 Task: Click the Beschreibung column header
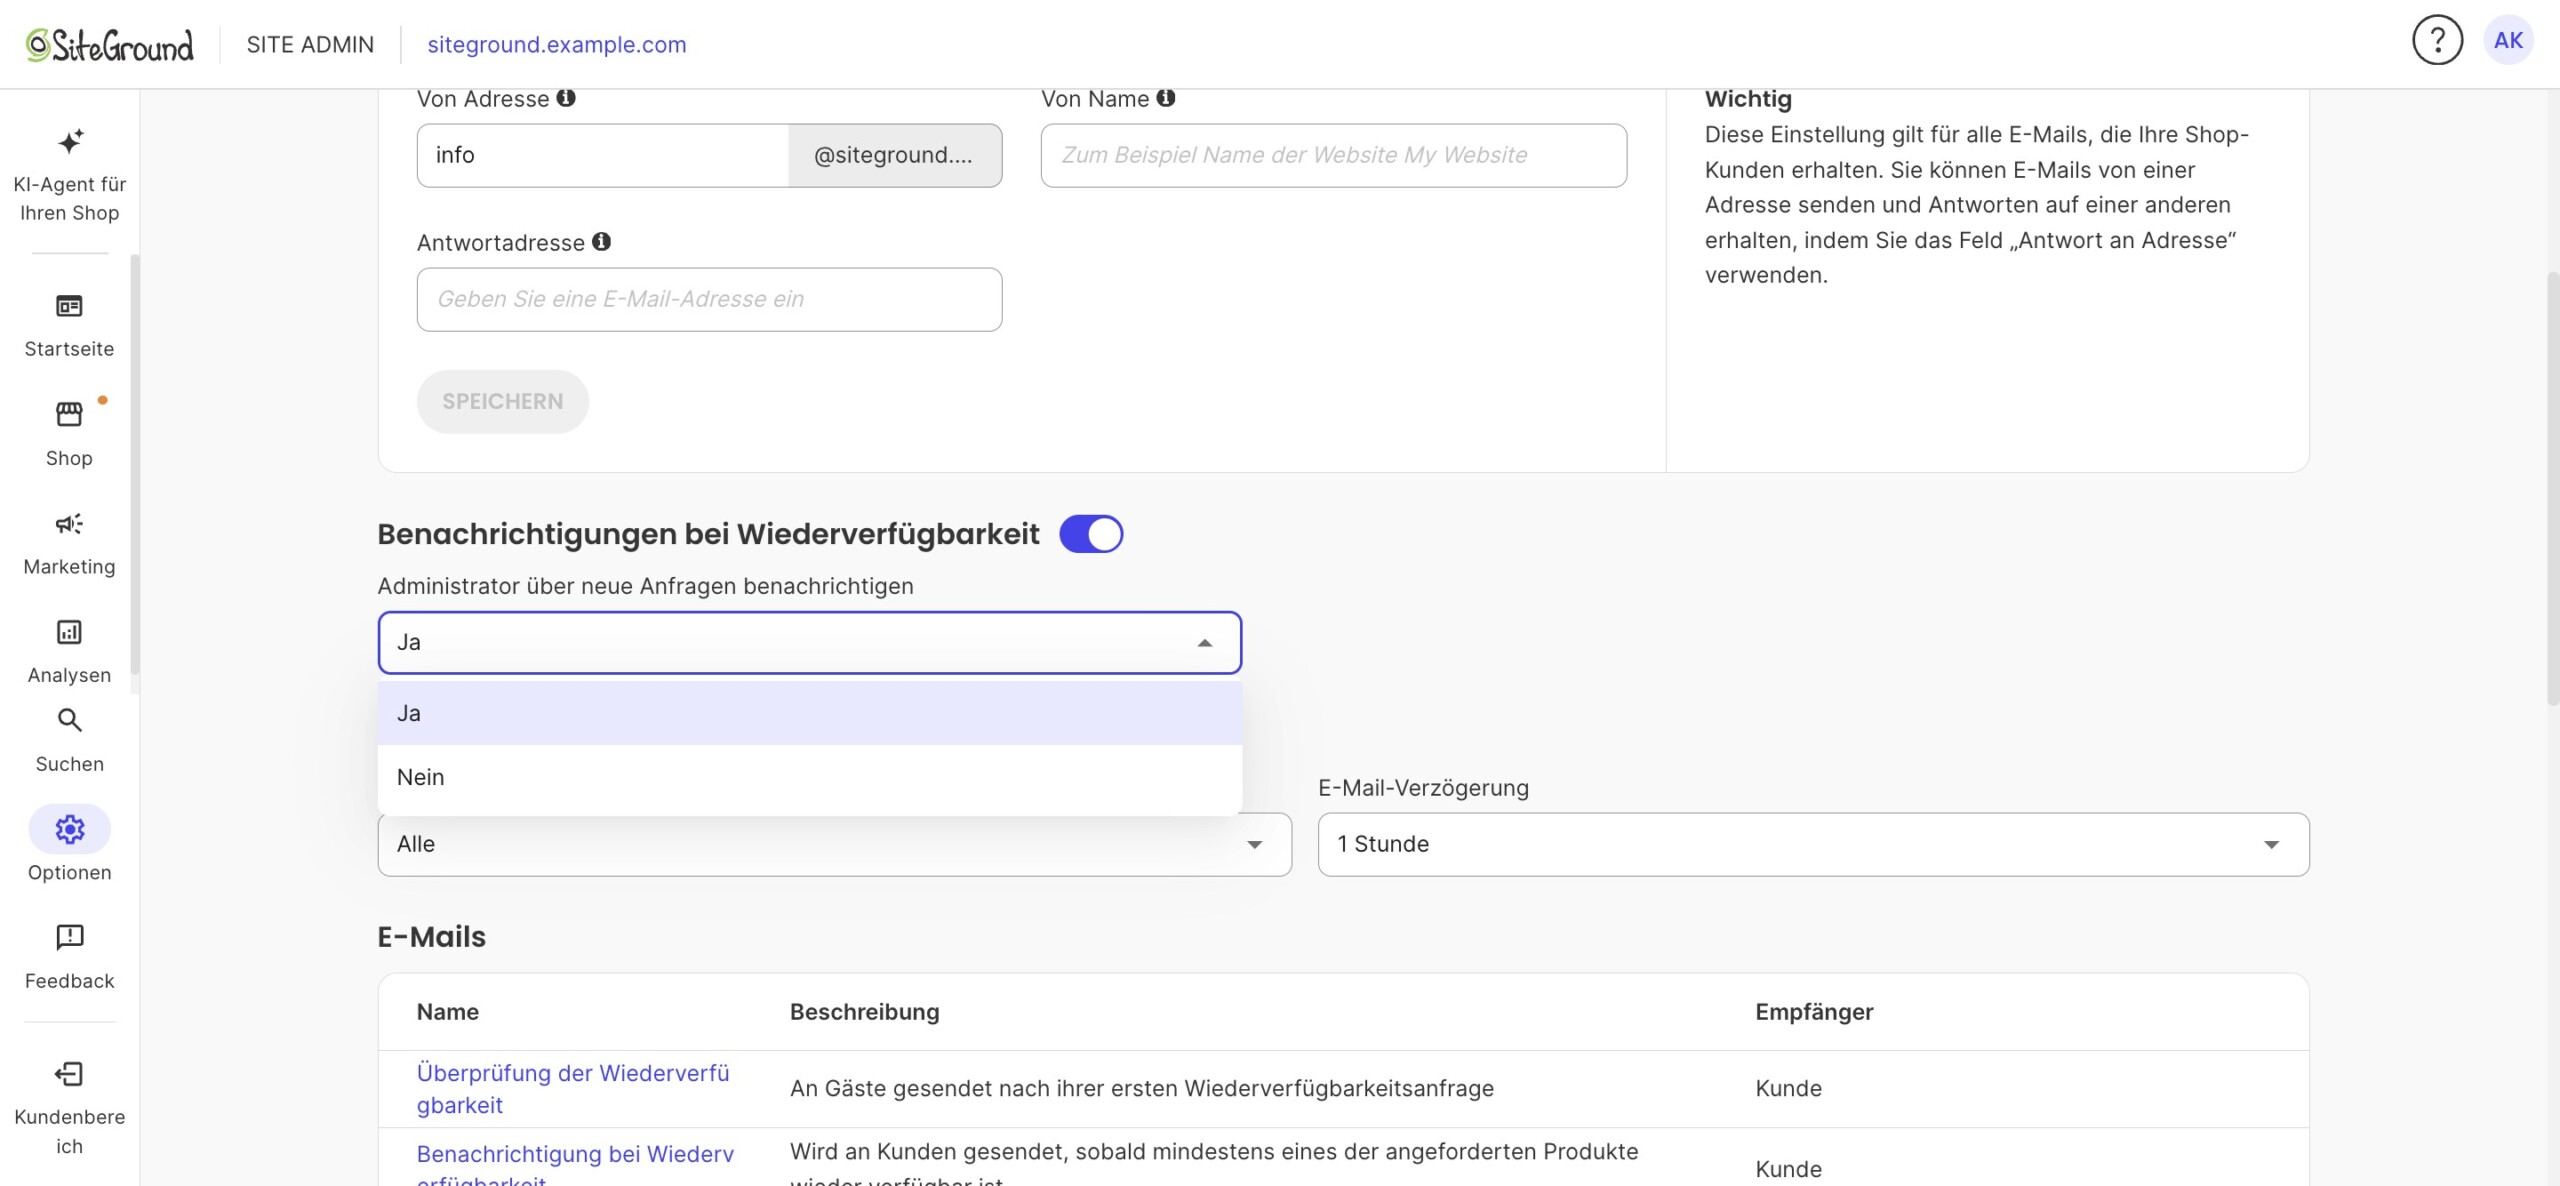[x=864, y=1012]
